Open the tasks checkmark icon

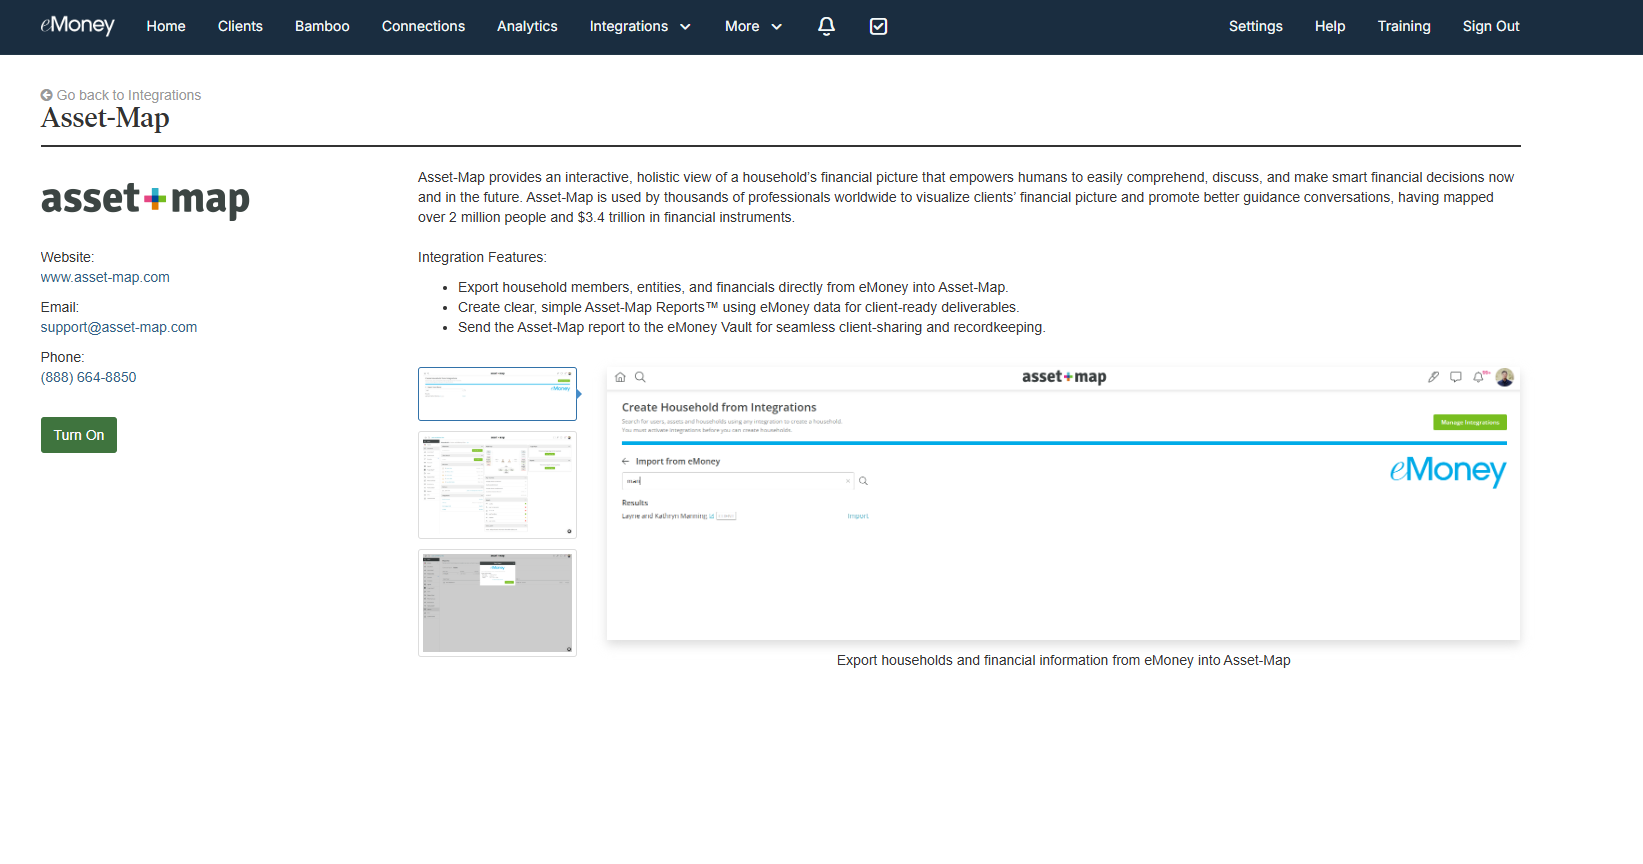[878, 26]
